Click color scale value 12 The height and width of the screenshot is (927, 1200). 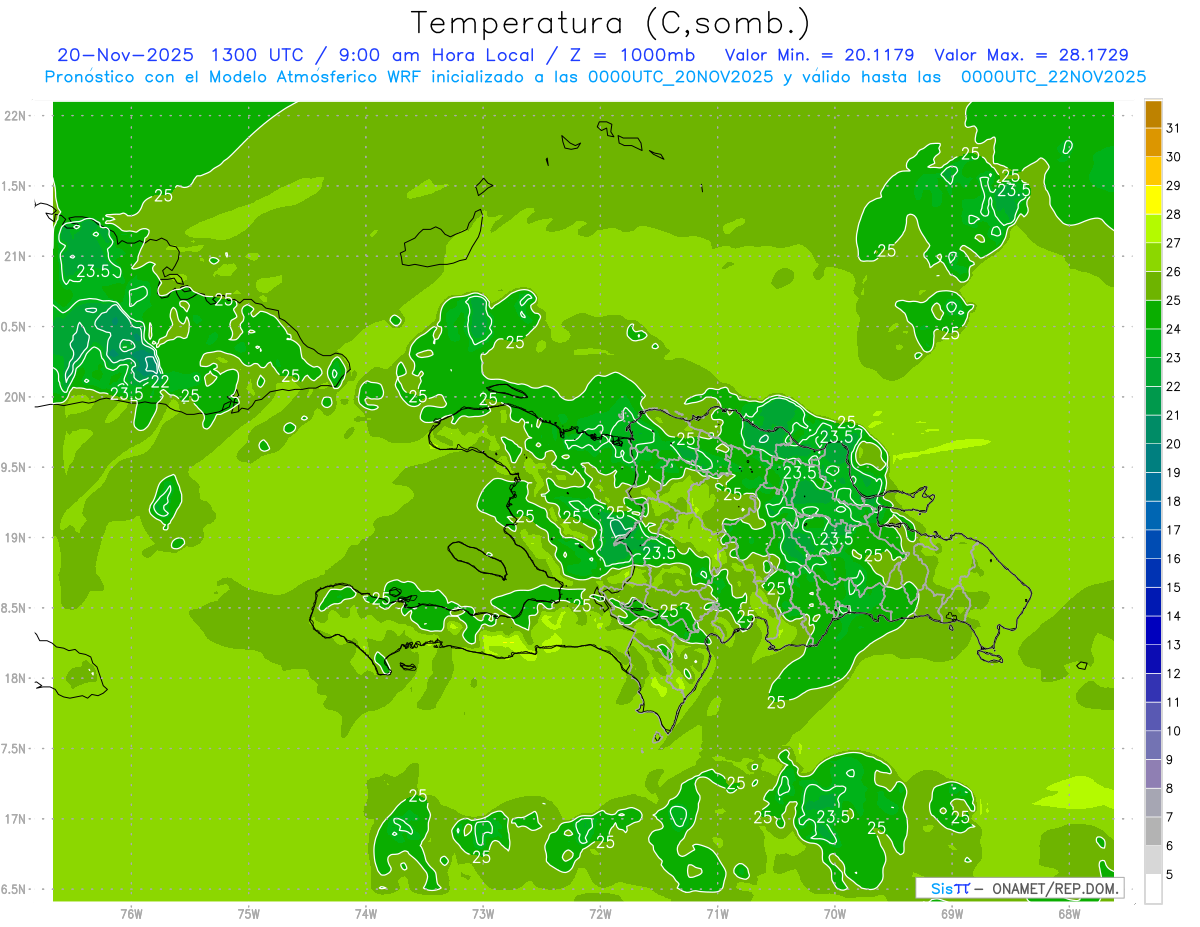1173,674
